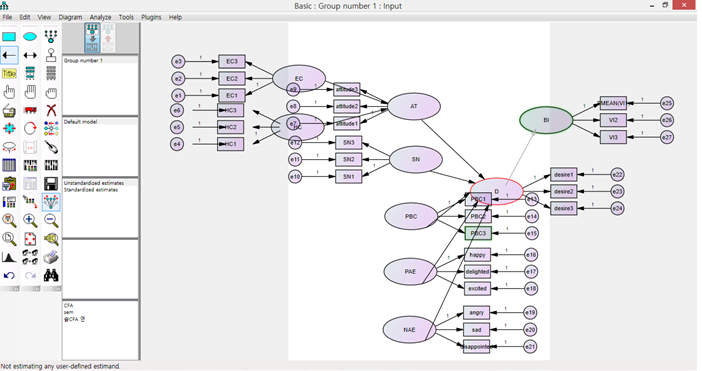Open the Tools menu
Screen dimensions: 702x371
[126, 17]
